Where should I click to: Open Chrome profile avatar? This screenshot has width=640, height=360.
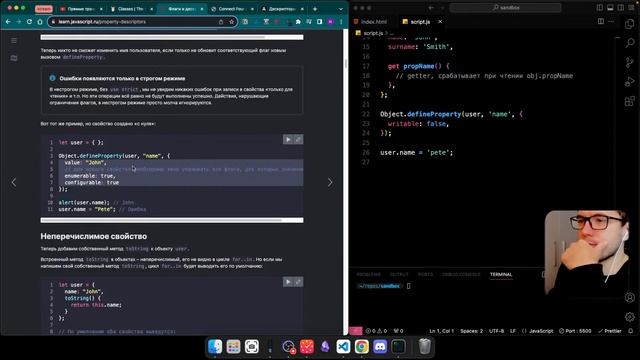(331, 22)
